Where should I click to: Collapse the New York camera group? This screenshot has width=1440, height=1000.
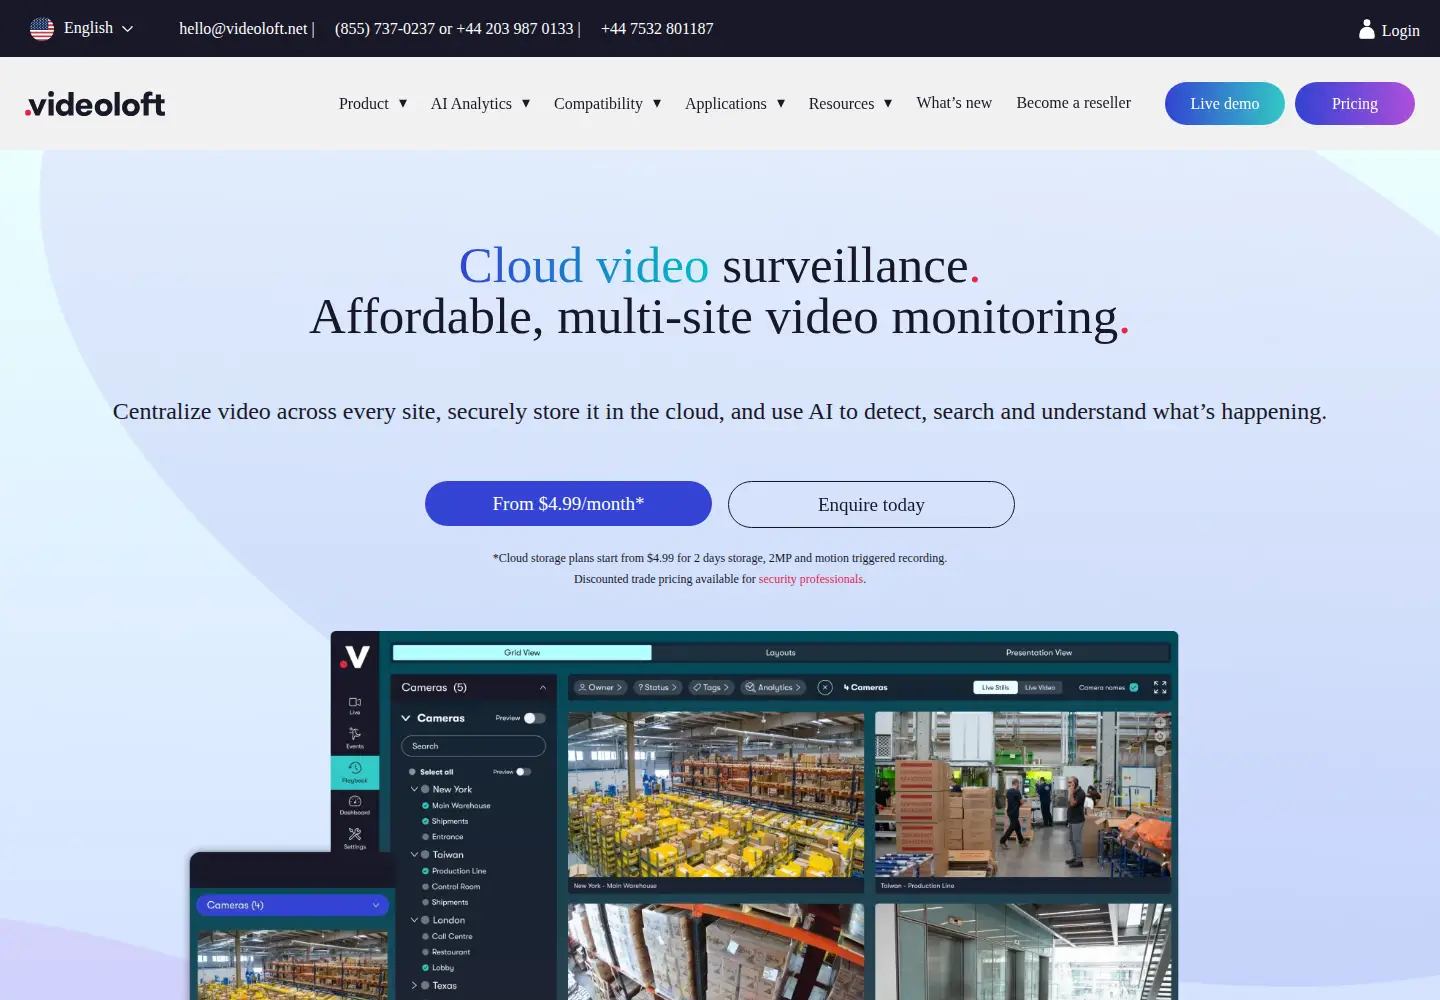(414, 789)
